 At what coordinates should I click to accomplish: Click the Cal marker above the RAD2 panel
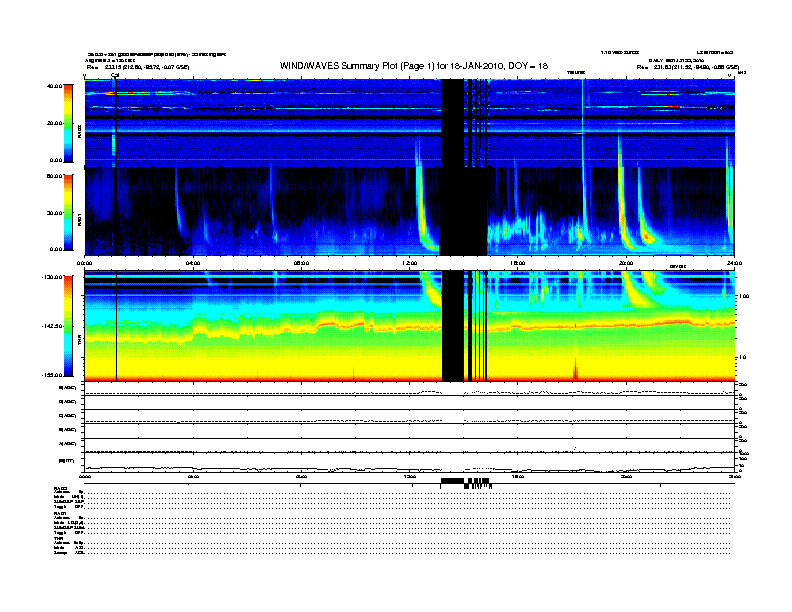(x=115, y=76)
